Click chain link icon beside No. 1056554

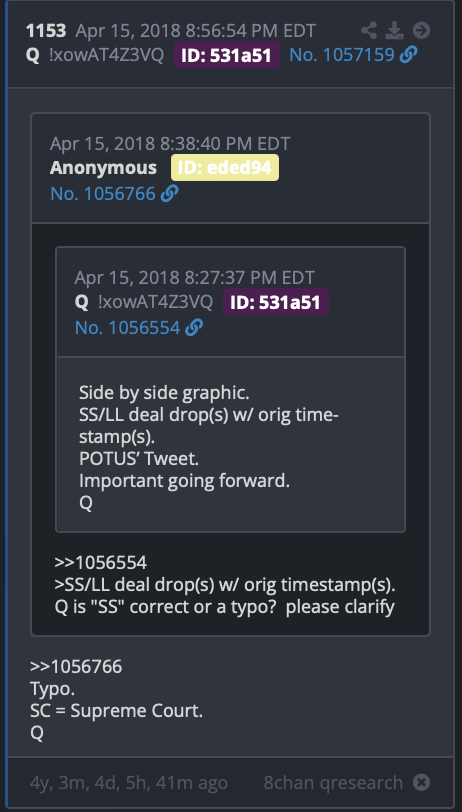coord(194,327)
